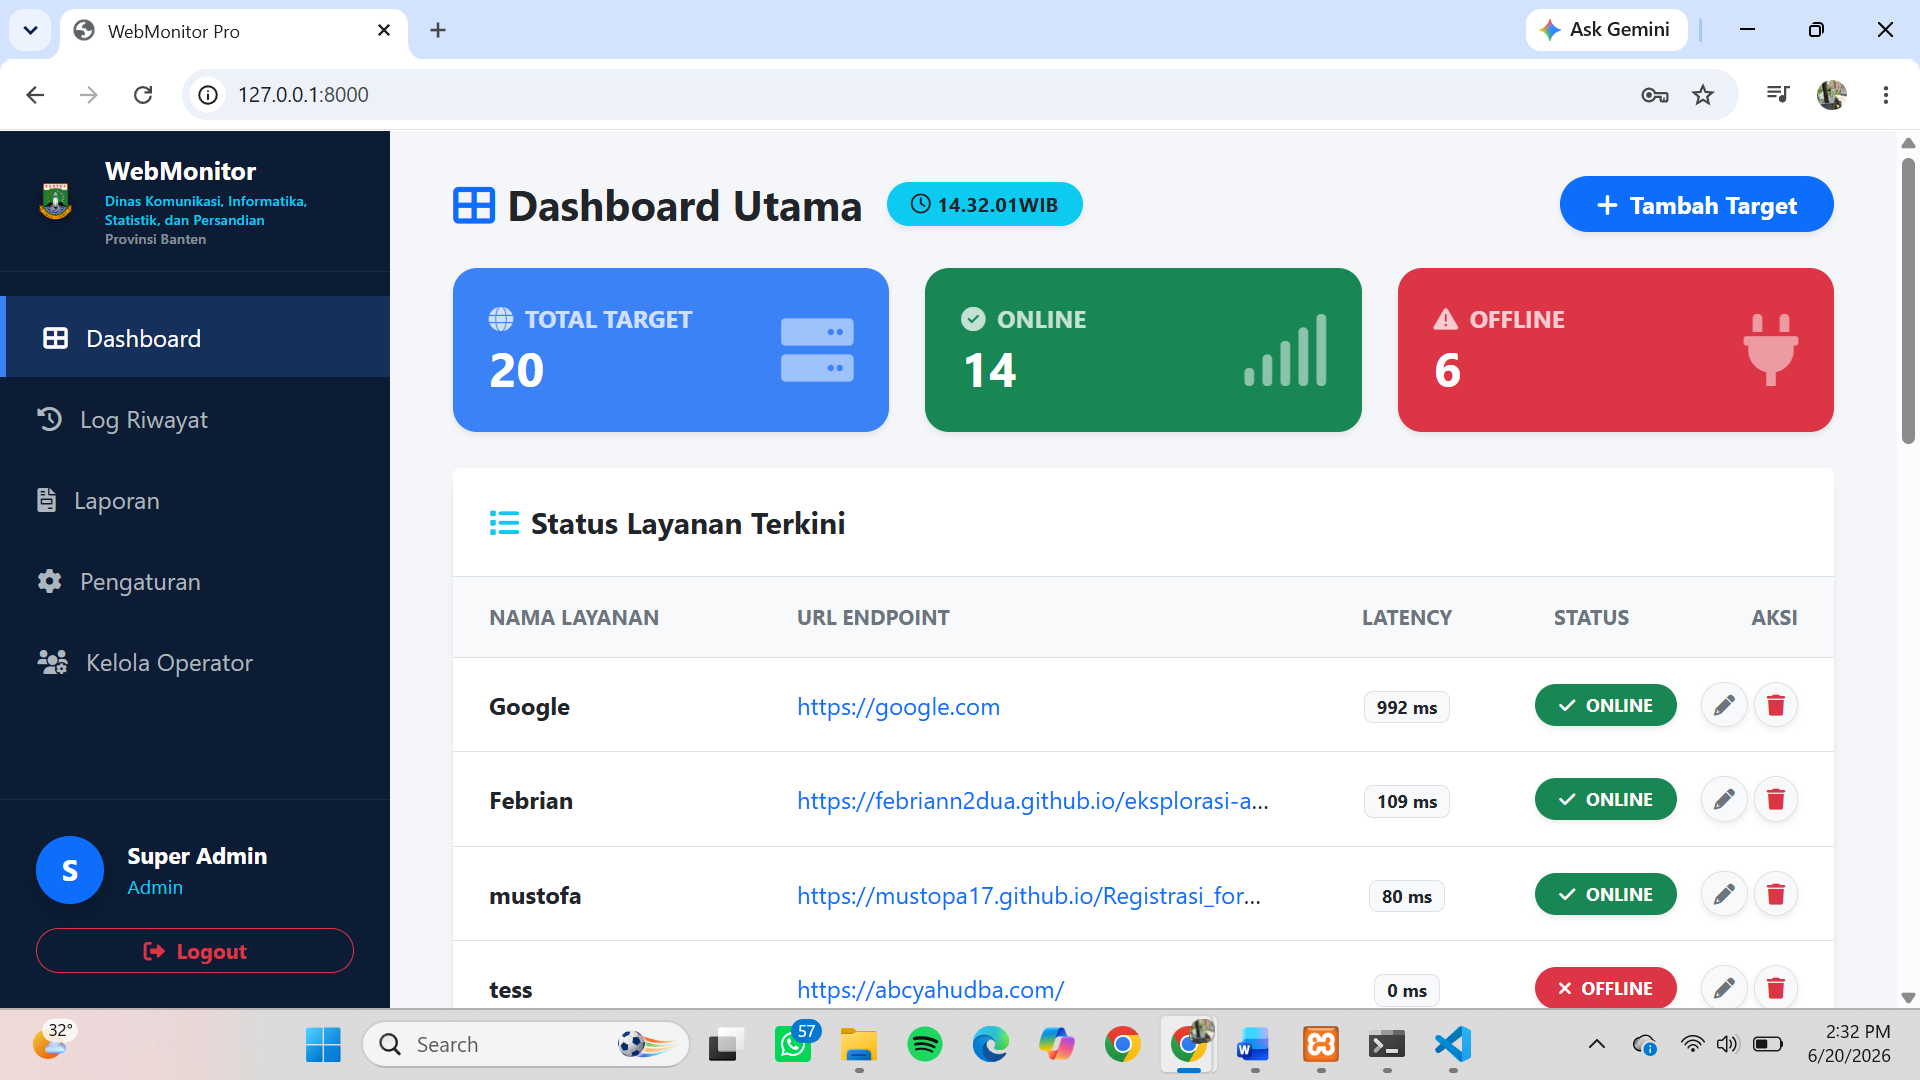Click the Offline count card
1920x1080 pixels.
point(1615,350)
